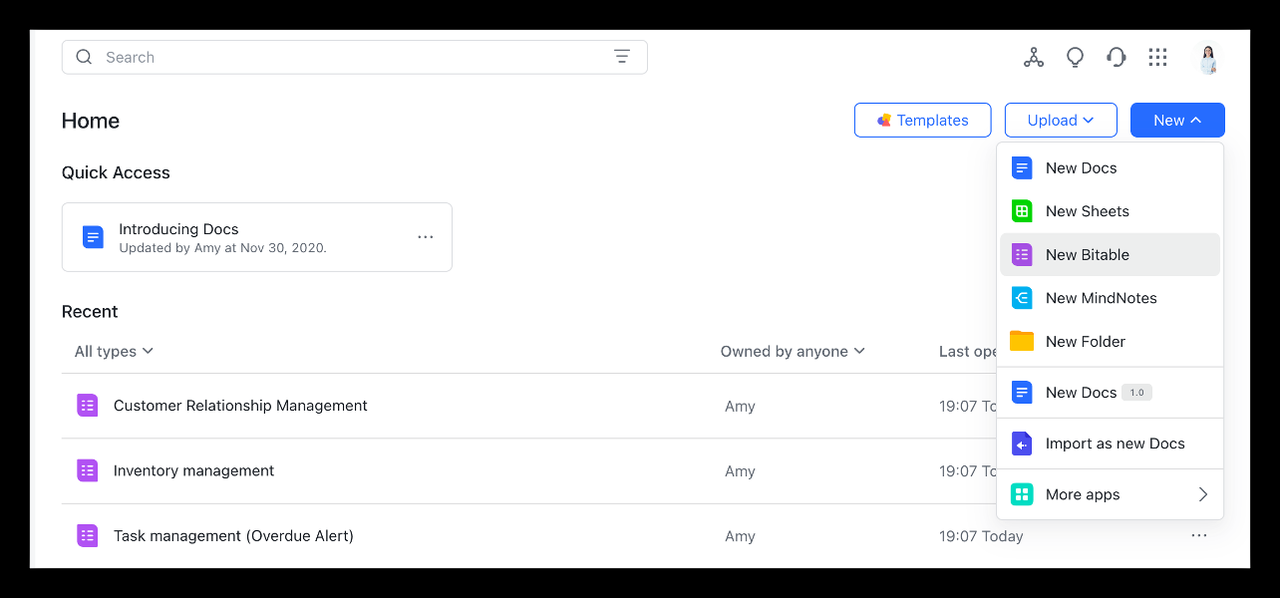Expand the More apps submenu

(x=1110, y=494)
